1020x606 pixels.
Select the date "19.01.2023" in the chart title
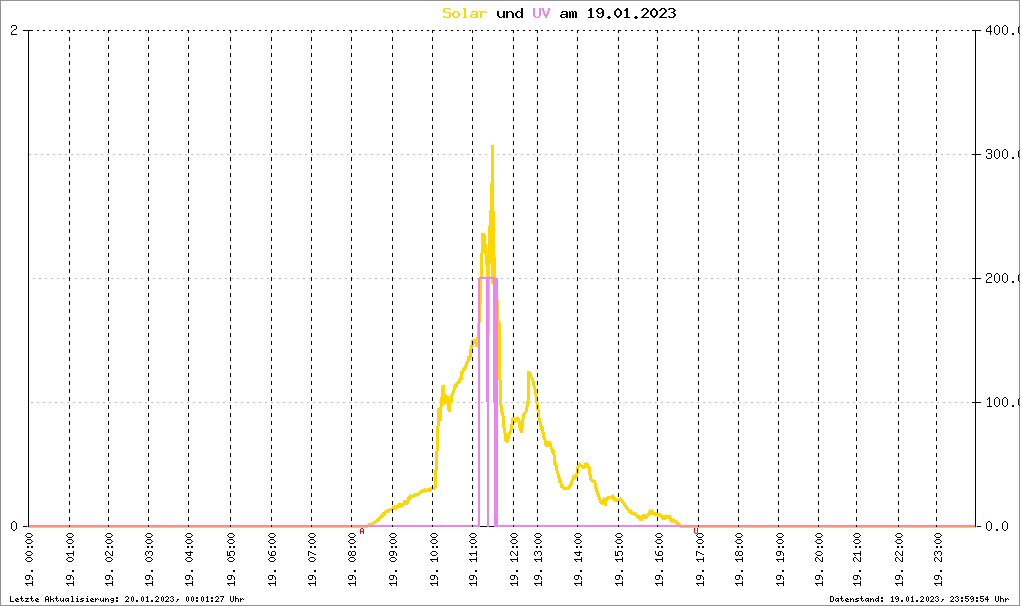[x=632, y=13]
